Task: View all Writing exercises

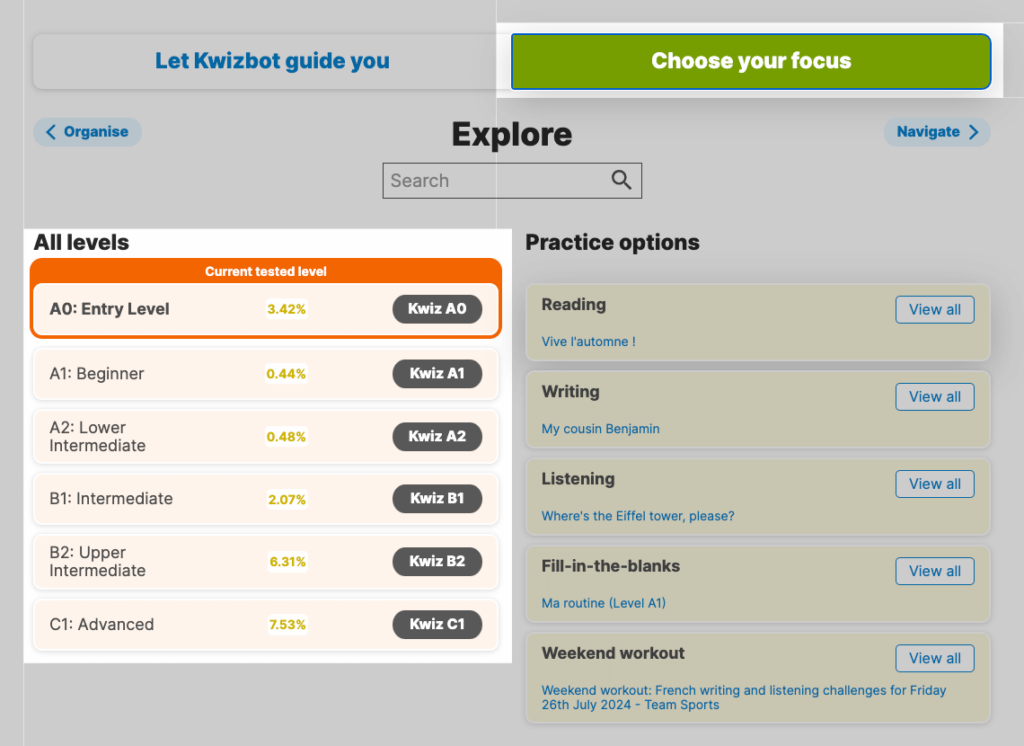Action: 934,397
